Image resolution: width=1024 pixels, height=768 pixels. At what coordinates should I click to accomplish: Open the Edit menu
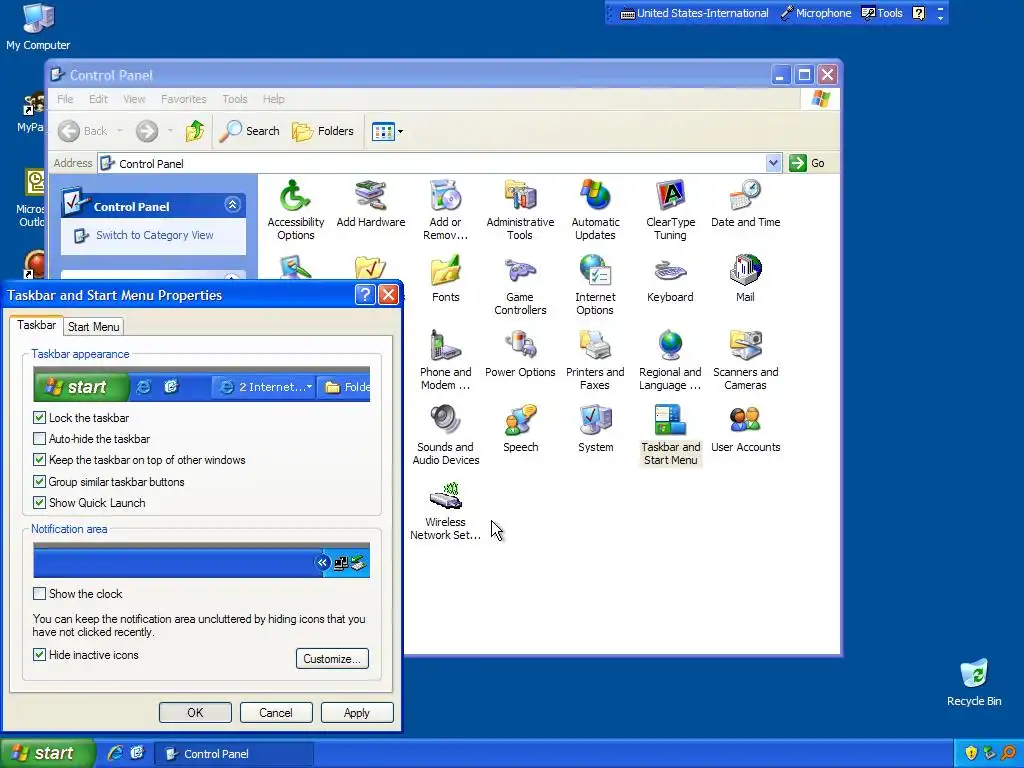(x=98, y=99)
